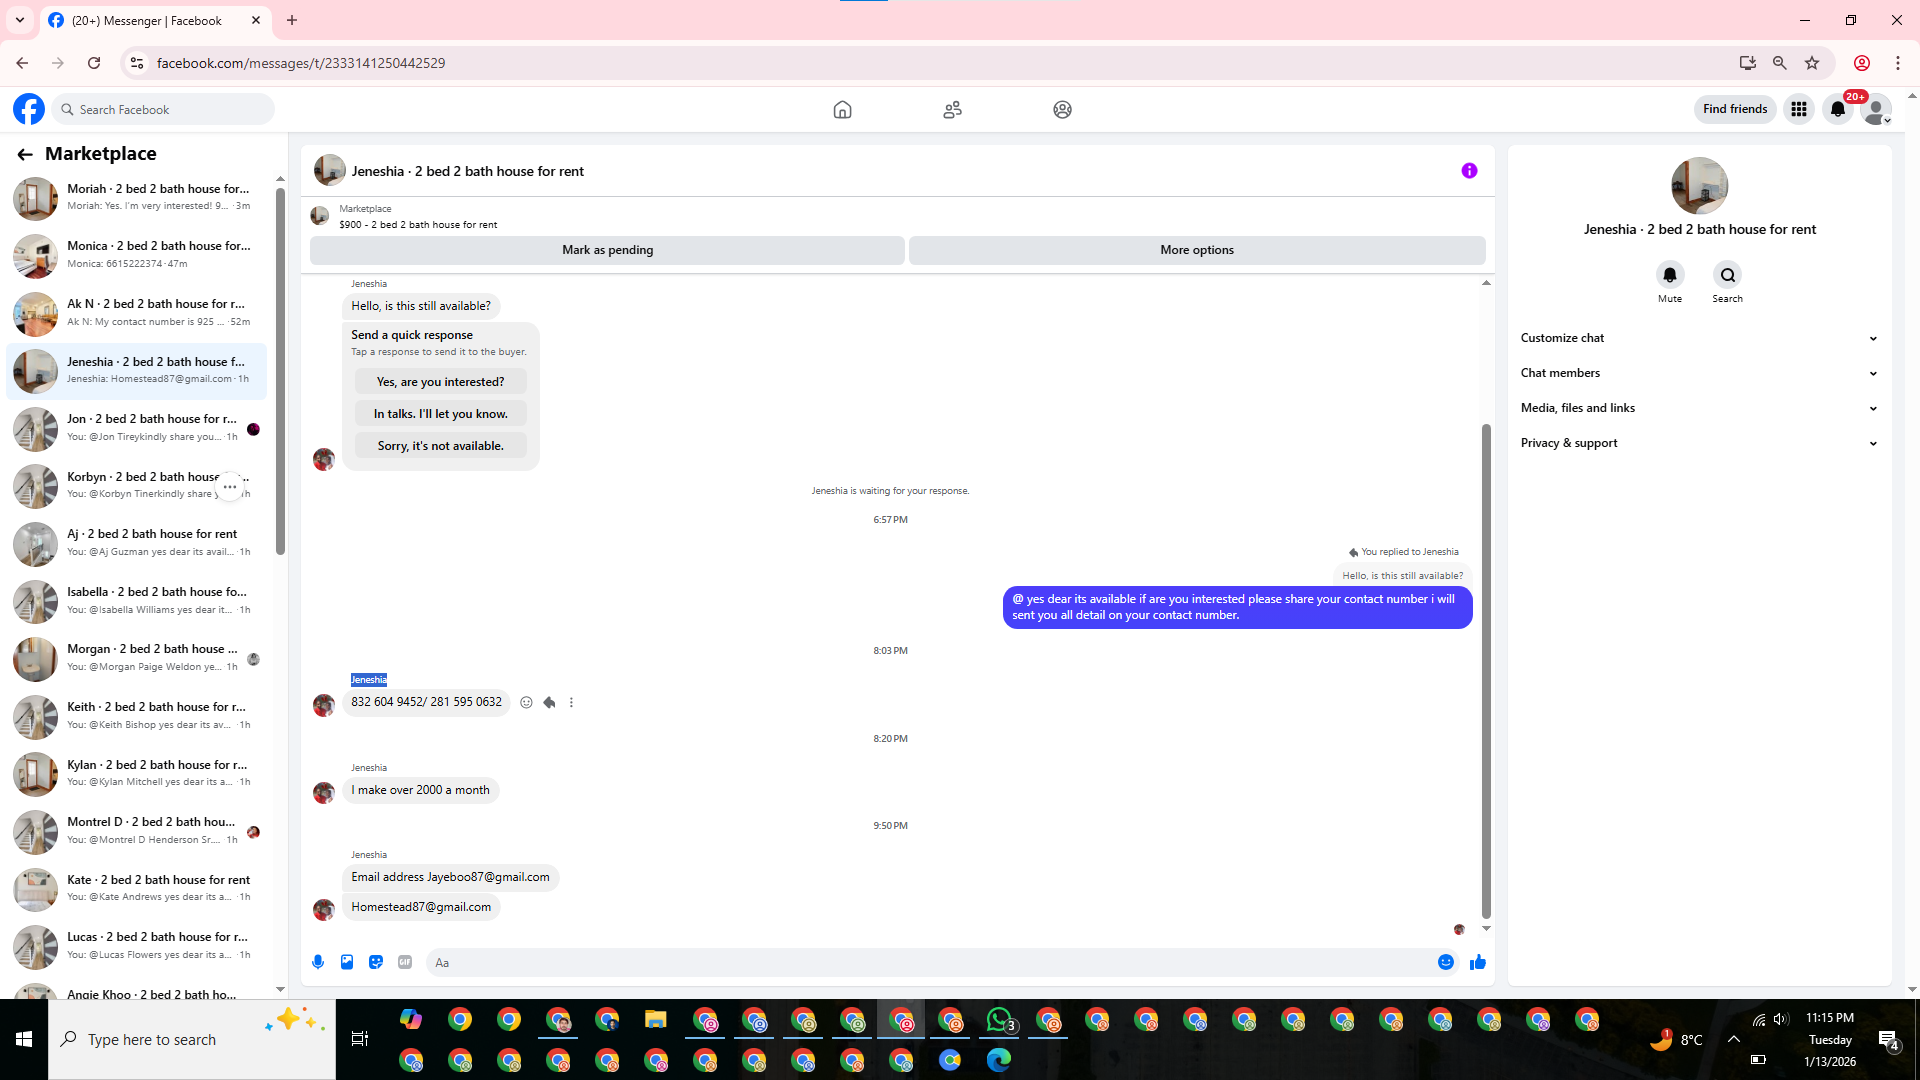Click Mark as pending button

607,250
